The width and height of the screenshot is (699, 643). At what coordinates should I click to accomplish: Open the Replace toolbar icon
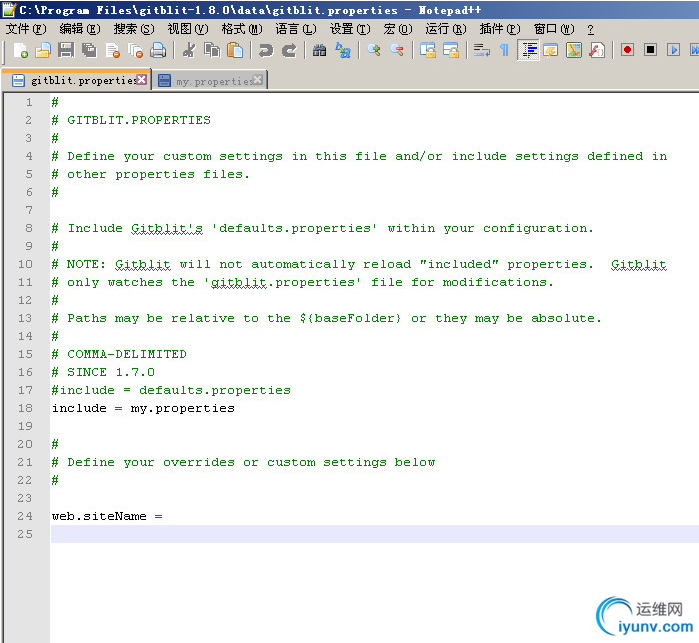click(343, 50)
